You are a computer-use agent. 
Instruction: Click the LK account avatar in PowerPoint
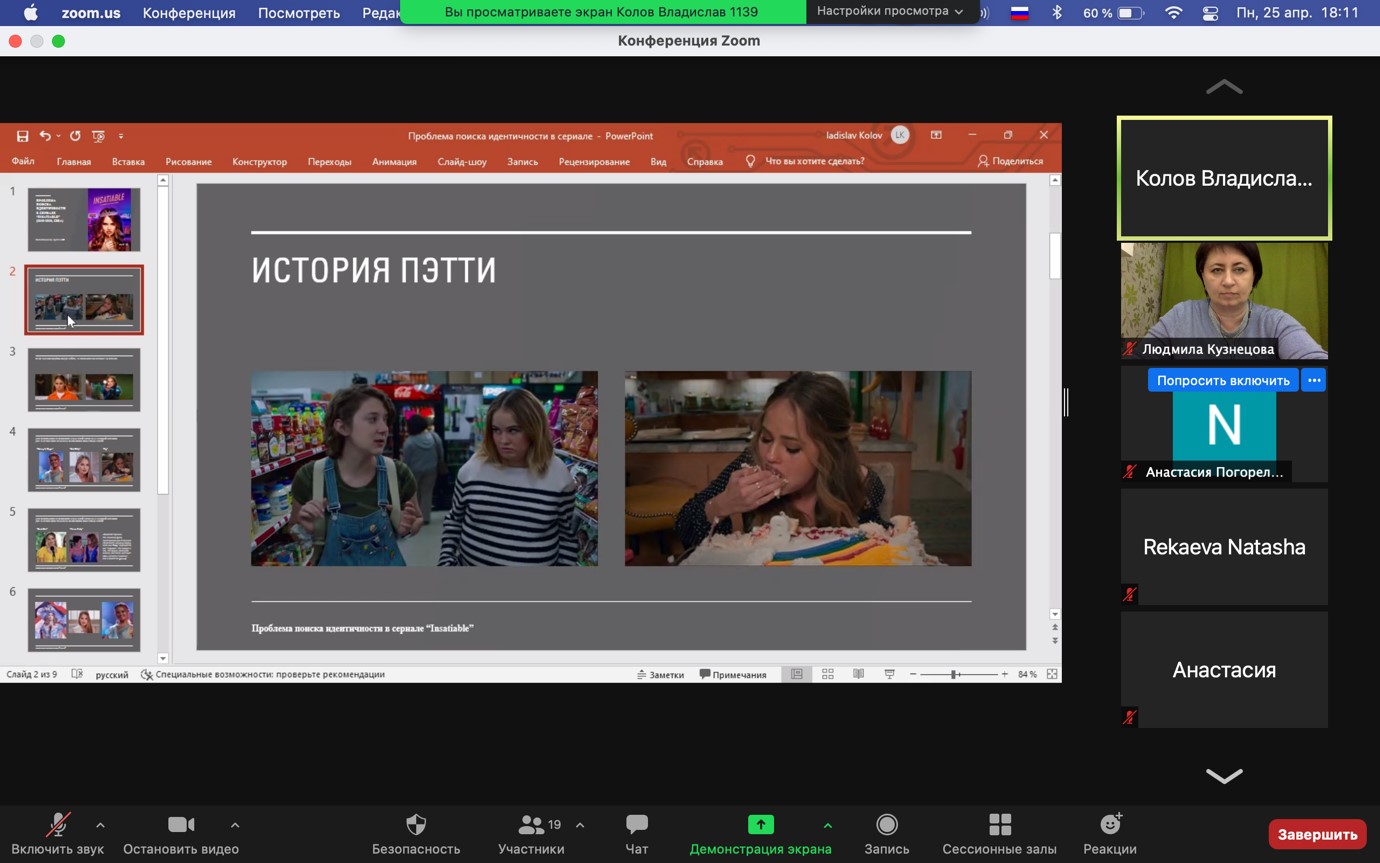[x=900, y=135]
